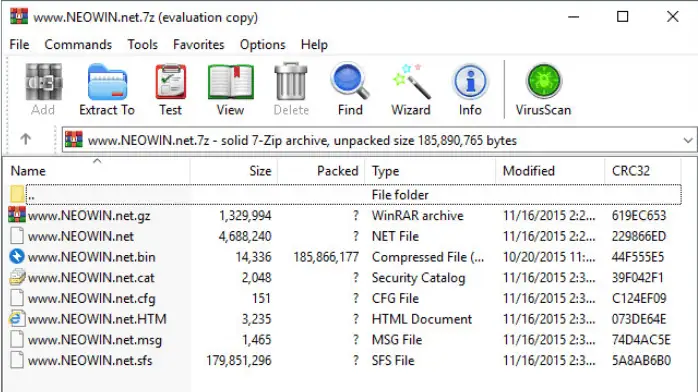The image size is (698, 392).
Task: Select the www.NEOWIN.net.cfg file name
Action: coord(91,299)
